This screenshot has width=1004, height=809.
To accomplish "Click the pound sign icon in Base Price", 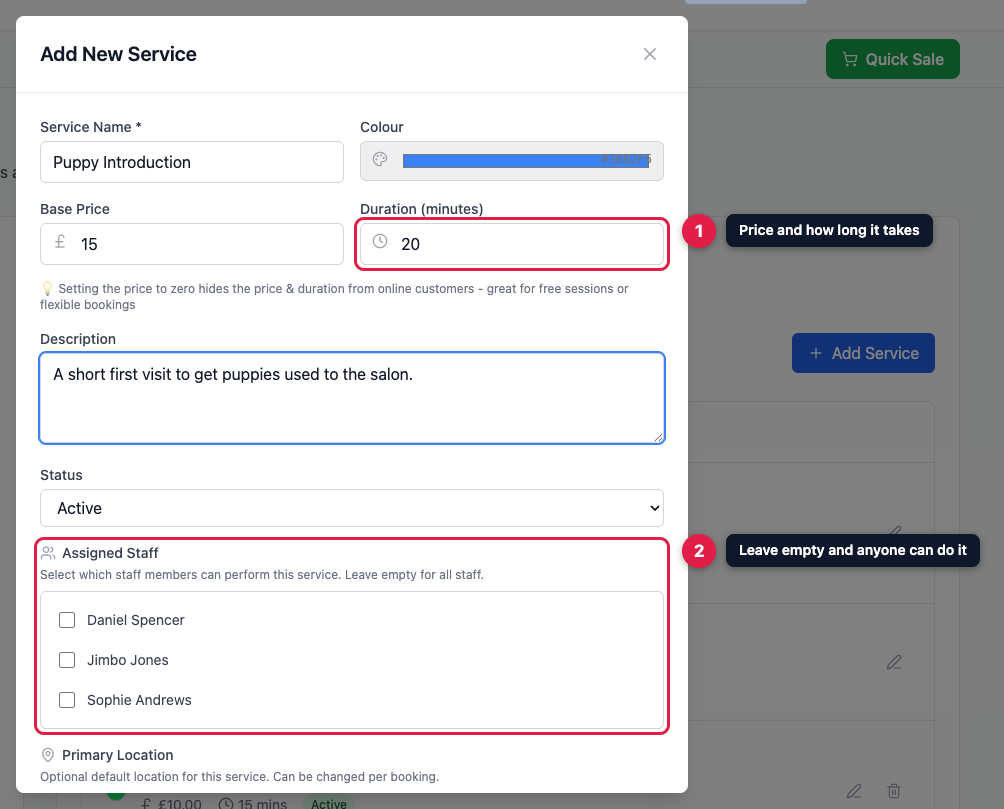I will (x=60, y=241).
